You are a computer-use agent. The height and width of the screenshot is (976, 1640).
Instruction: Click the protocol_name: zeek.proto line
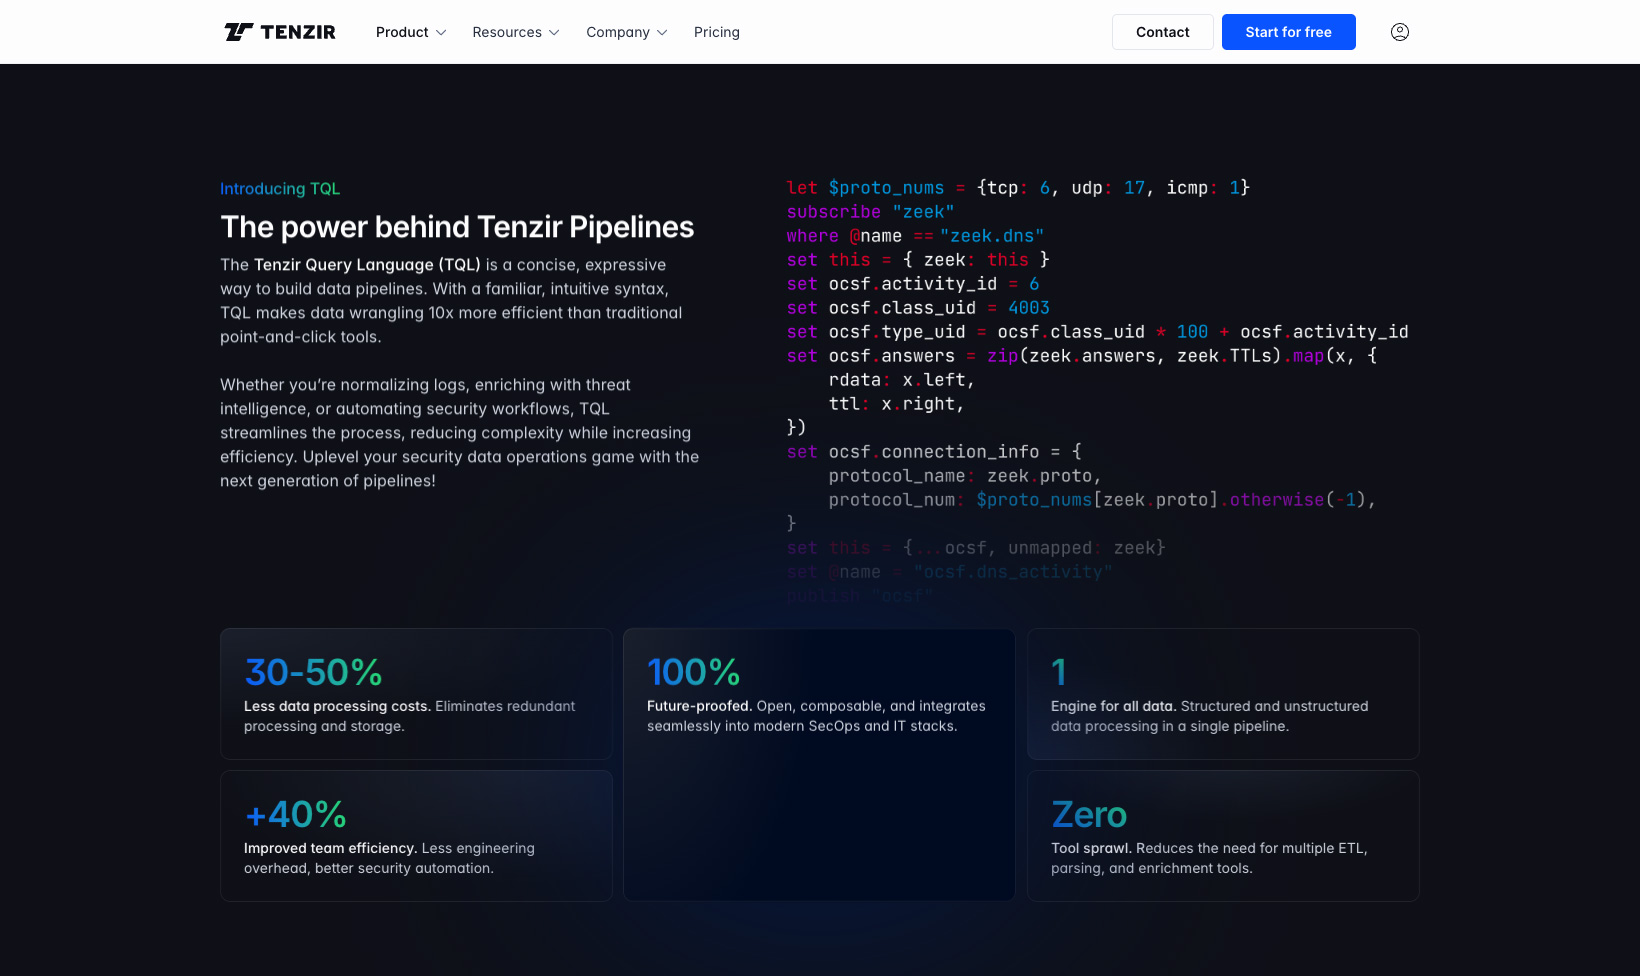(965, 476)
